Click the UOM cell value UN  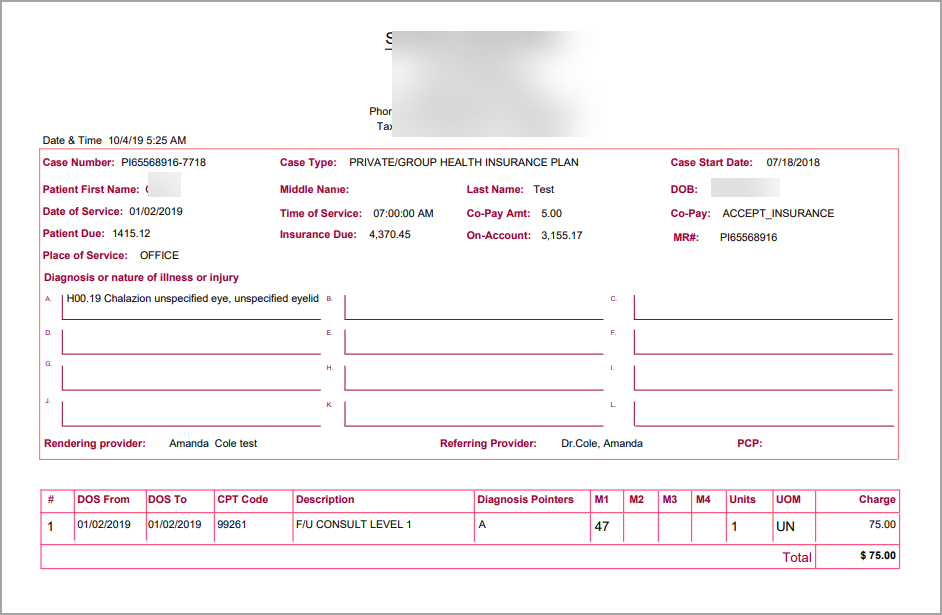pyautogui.click(x=785, y=527)
